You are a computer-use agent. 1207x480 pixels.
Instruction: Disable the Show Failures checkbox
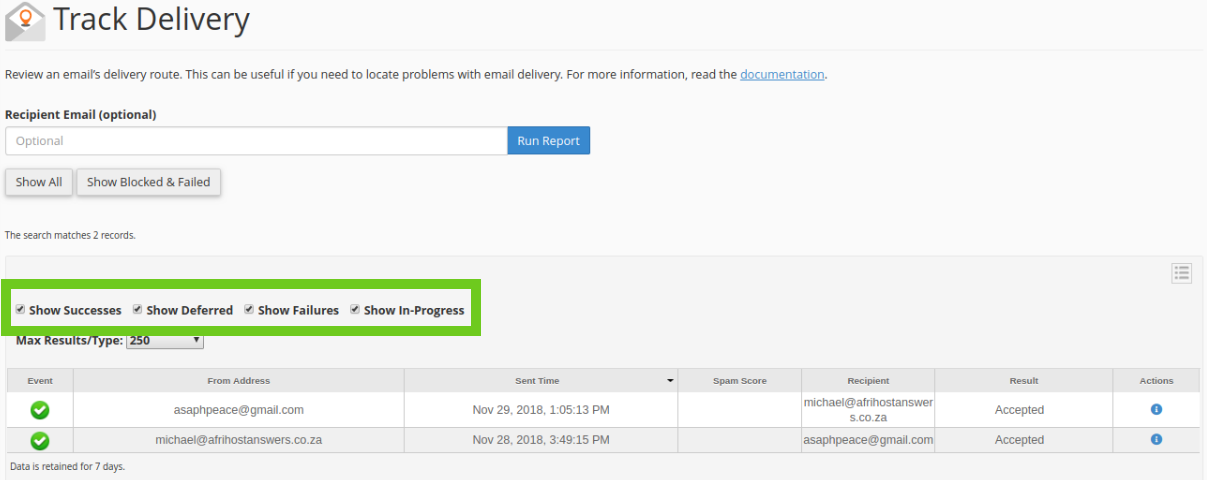(x=249, y=310)
